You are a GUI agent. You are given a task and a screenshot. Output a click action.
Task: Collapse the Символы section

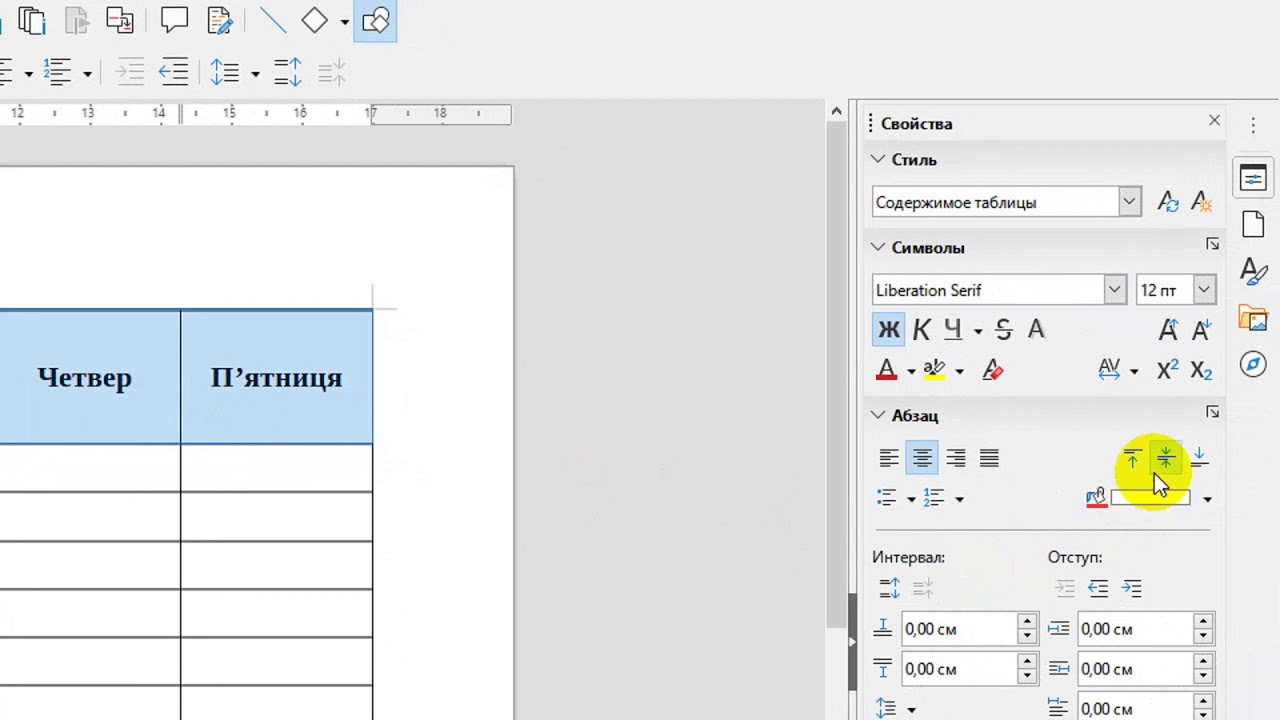[x=878, y=247]
